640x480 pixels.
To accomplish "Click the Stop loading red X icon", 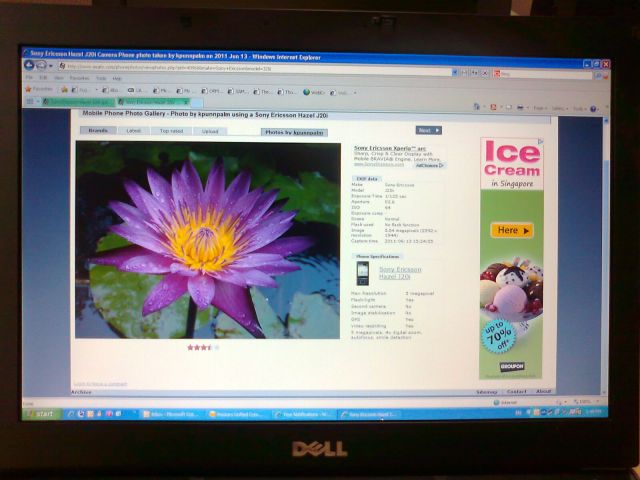I will click(x=484, y=73).
